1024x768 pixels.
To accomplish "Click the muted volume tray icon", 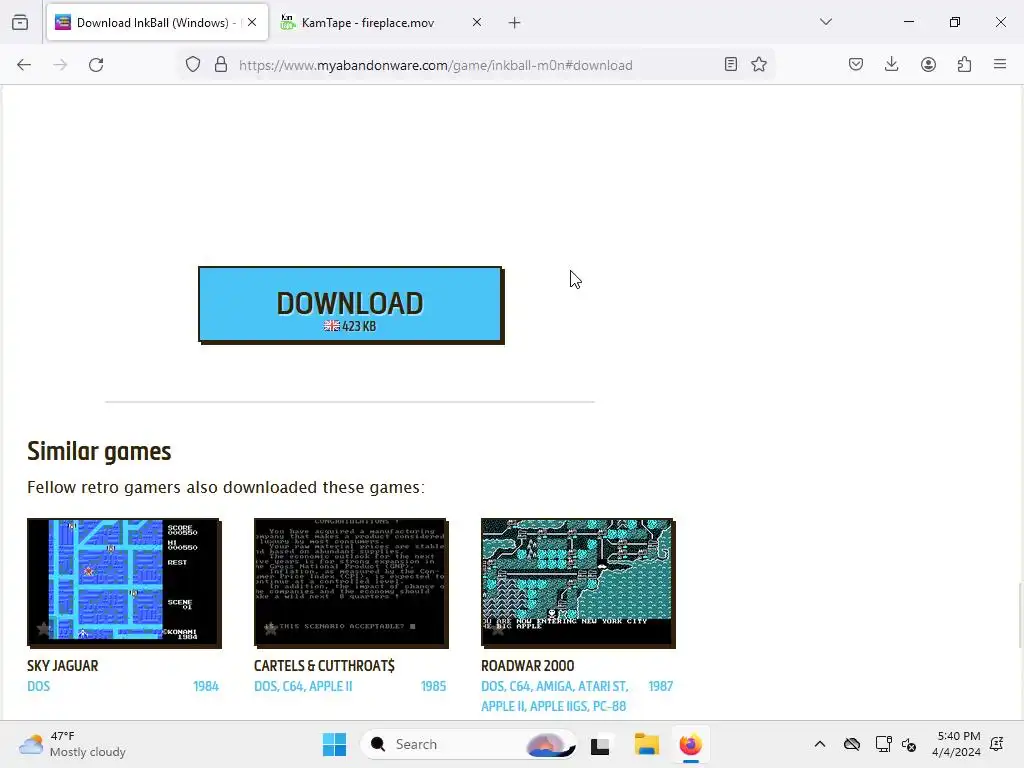I will coord(909,744).
